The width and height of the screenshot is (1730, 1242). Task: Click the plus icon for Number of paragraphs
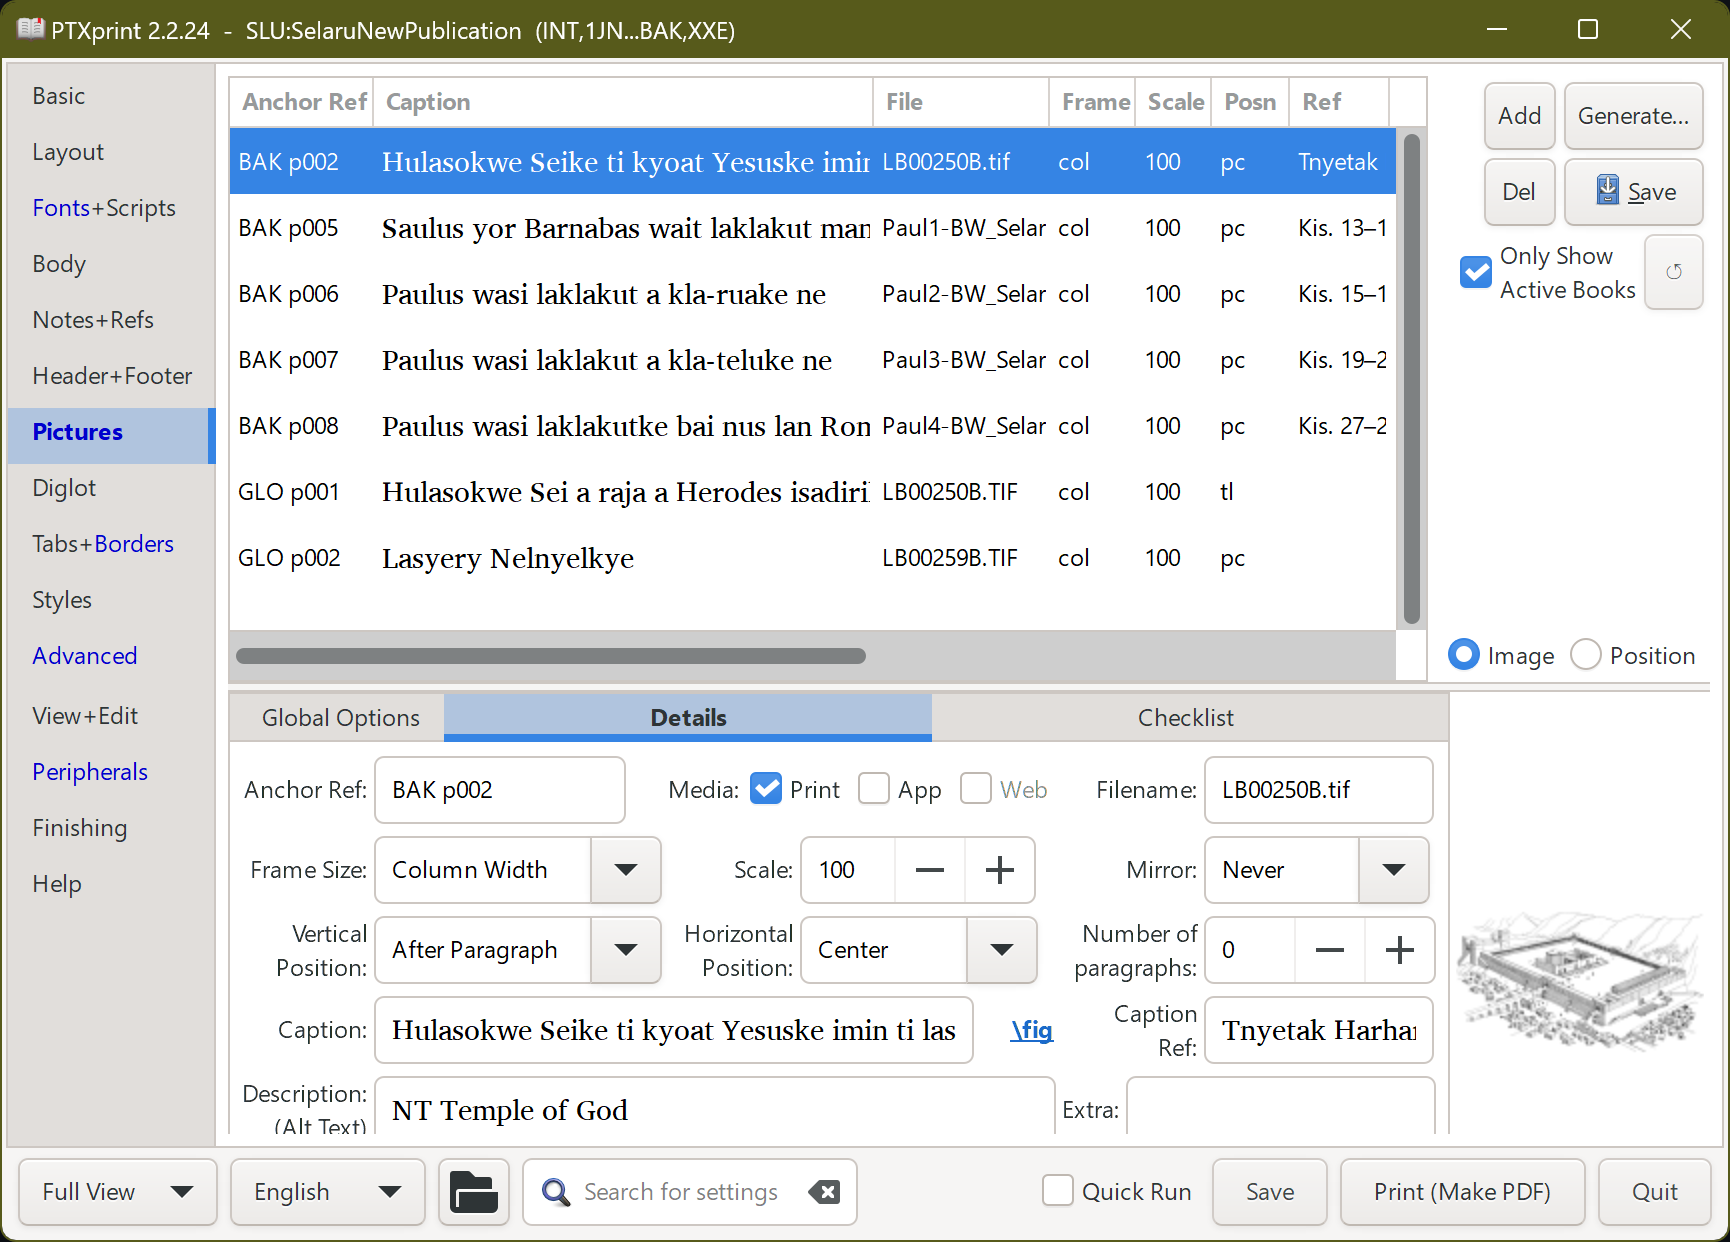coord(1400,950)
